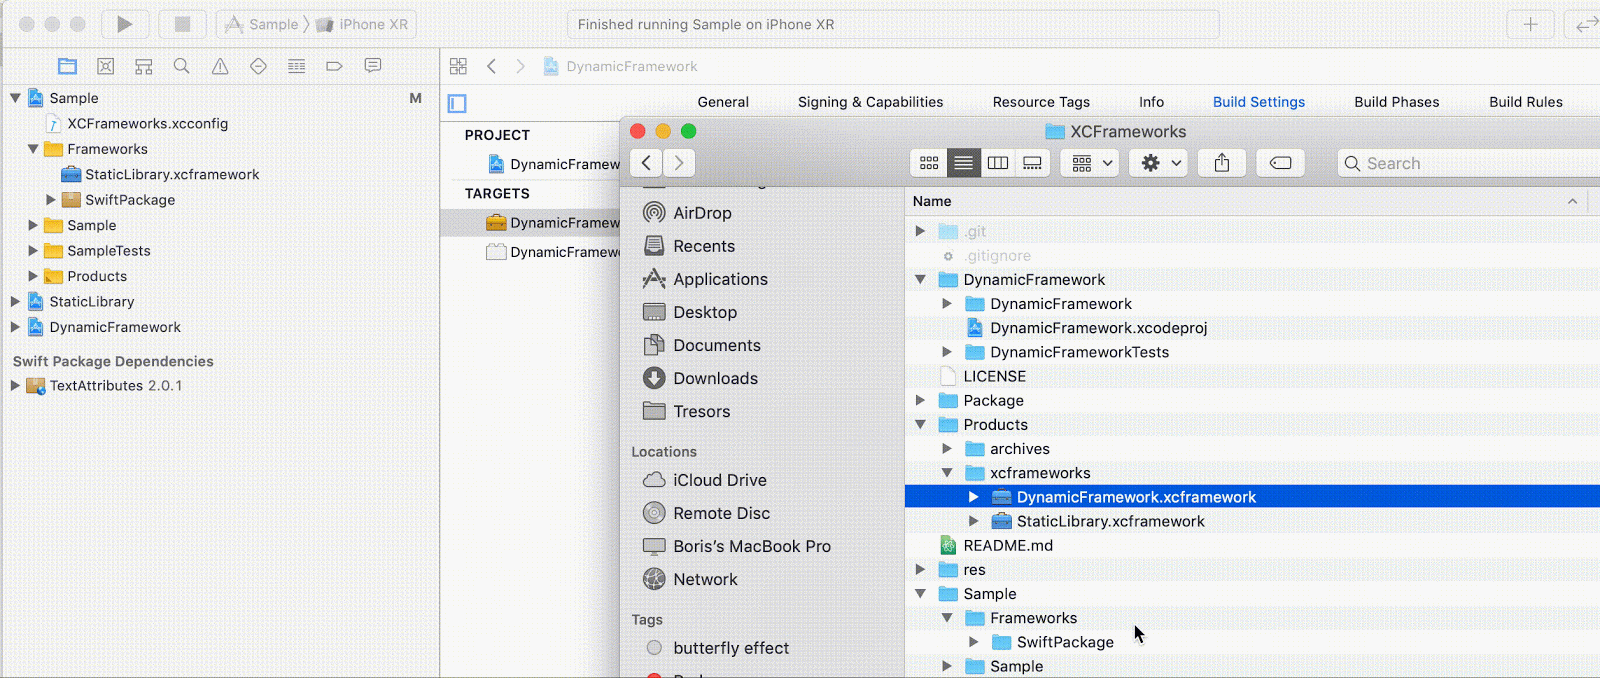Switch to the Info tab
The width and height of the screenshot is (1600, 678).
[1151, 102]
